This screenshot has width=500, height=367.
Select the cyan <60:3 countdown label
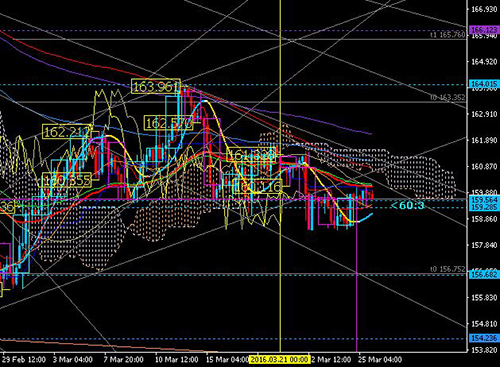(407, 205)
